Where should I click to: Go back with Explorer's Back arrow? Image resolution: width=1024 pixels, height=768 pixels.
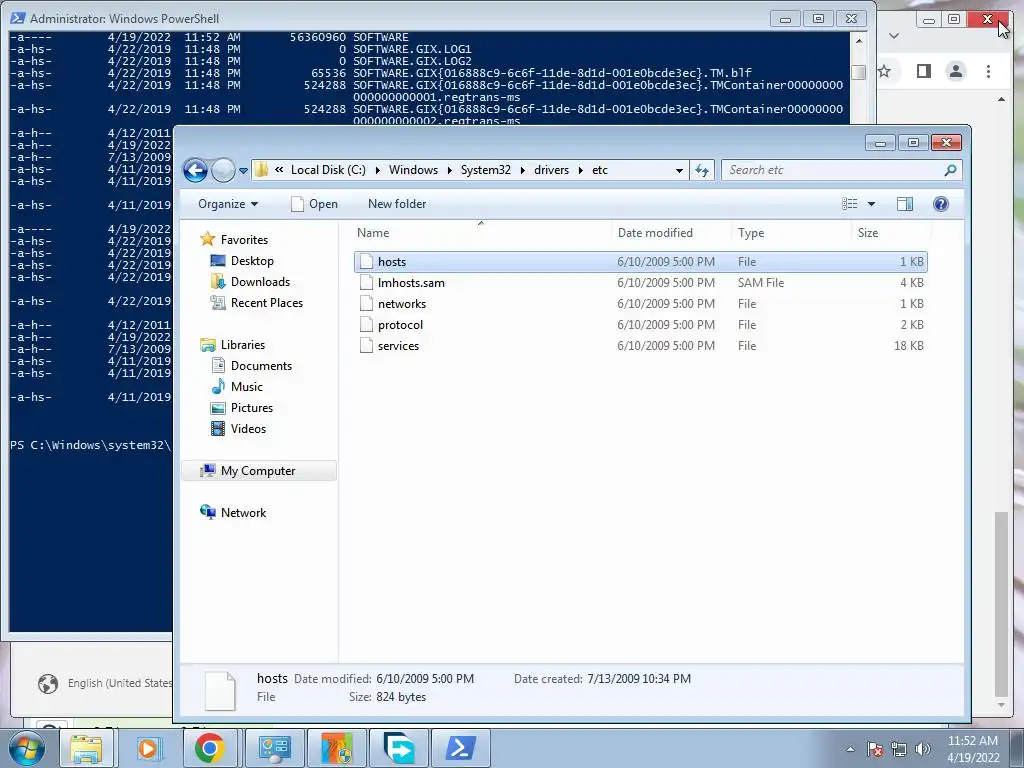coord(195,170)
